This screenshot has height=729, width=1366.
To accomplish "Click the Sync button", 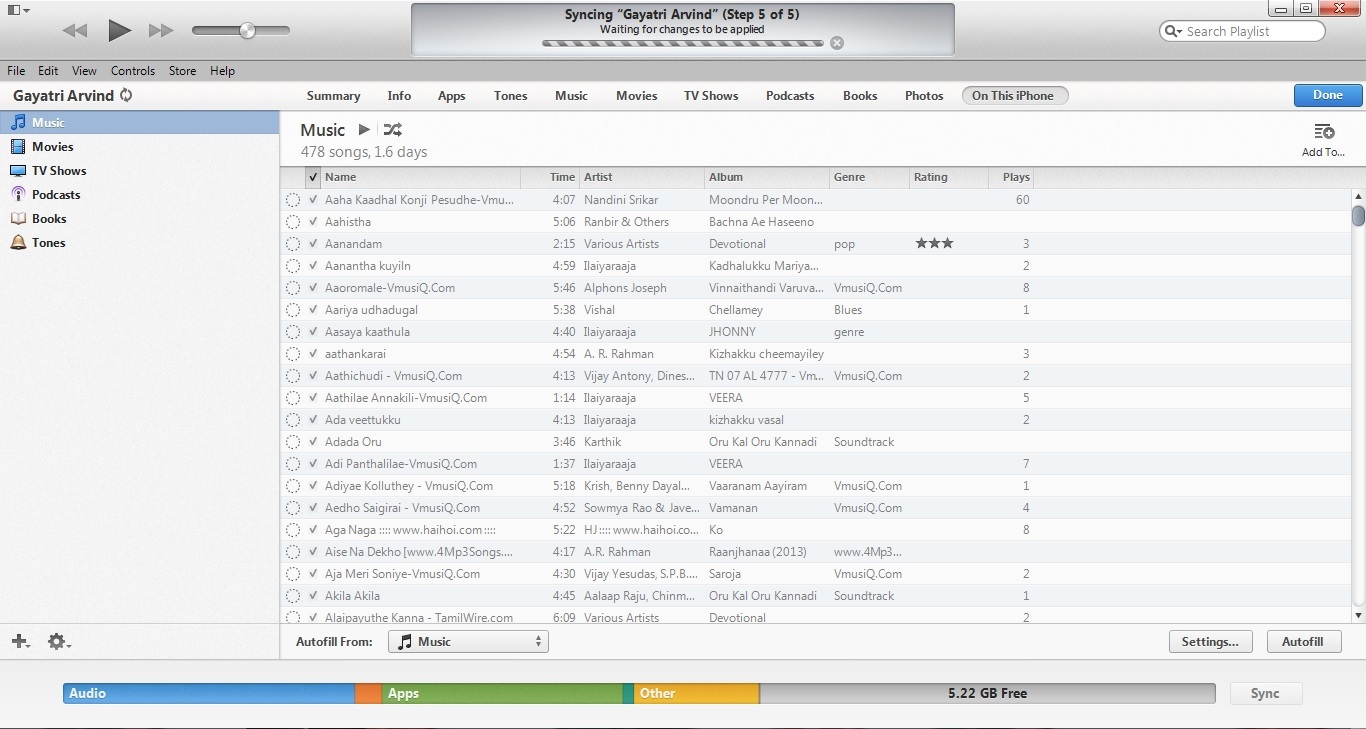I will pyautogui.click(x=1265, y=693).
